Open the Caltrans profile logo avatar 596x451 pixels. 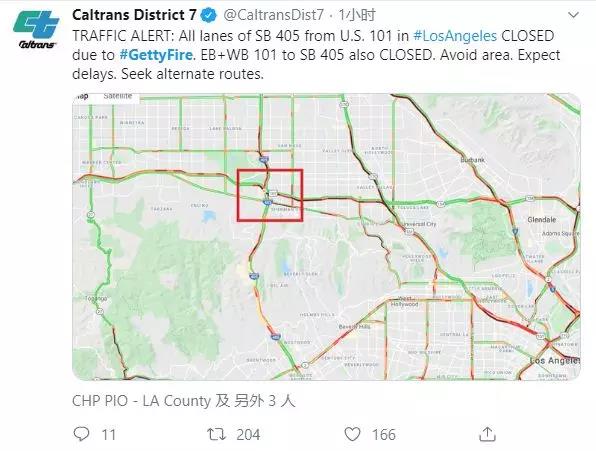pos(36,29)
